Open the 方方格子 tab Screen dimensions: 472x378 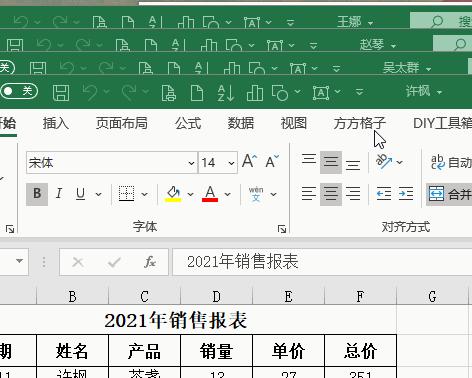click(x=360, y=123)
